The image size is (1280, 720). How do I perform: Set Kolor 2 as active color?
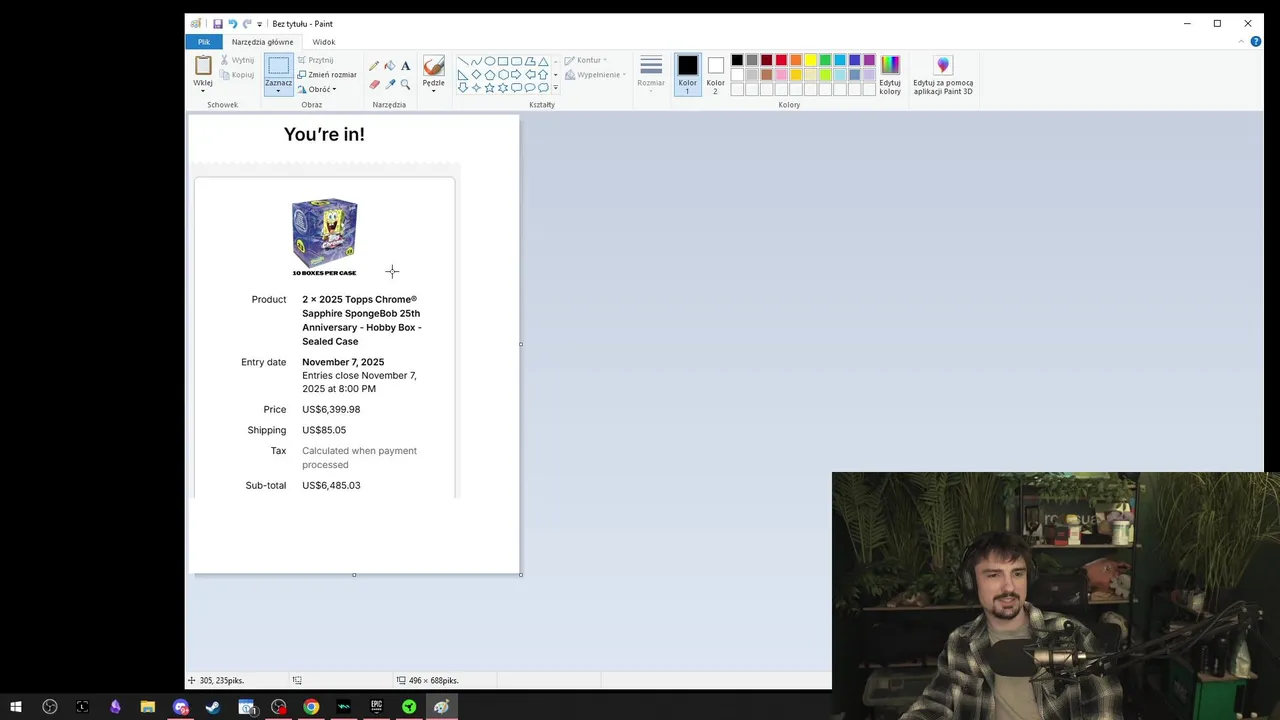715,74
